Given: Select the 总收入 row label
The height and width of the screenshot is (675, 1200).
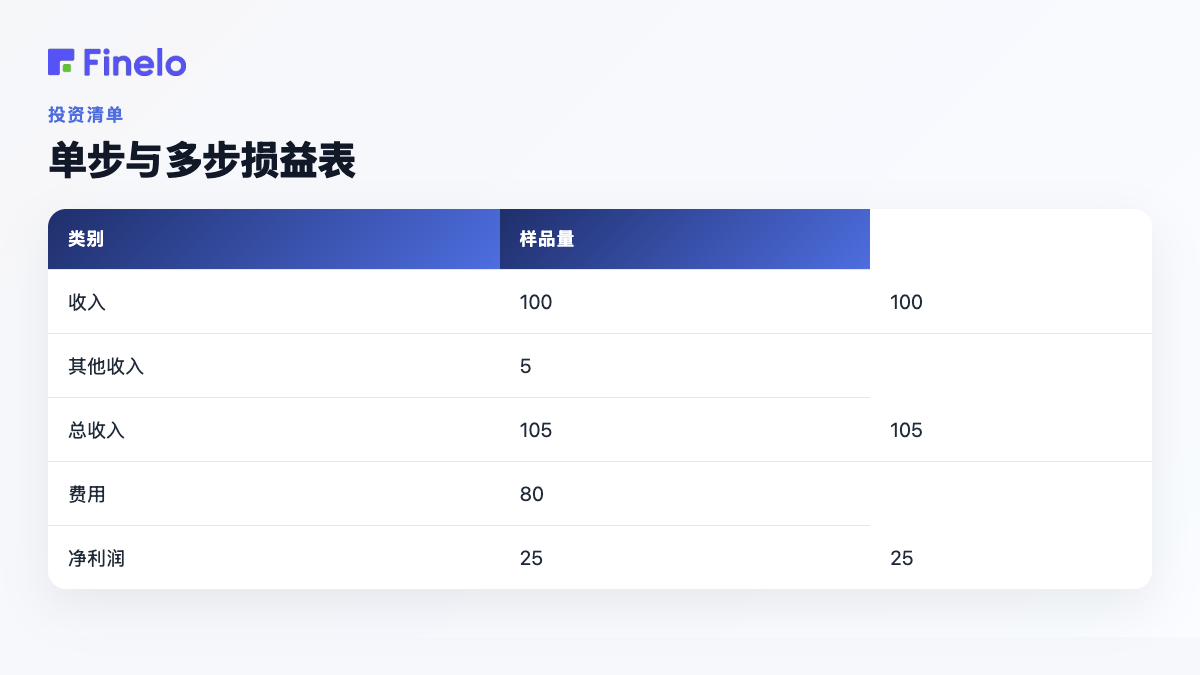Looking at the screenshot, I should 96,430.
